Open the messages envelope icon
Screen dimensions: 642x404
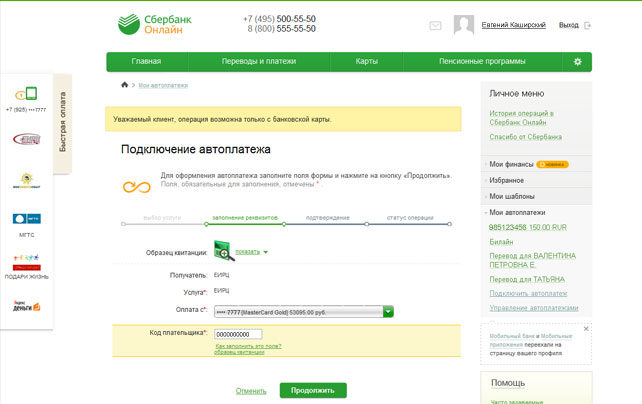click(x=435, y=26)
